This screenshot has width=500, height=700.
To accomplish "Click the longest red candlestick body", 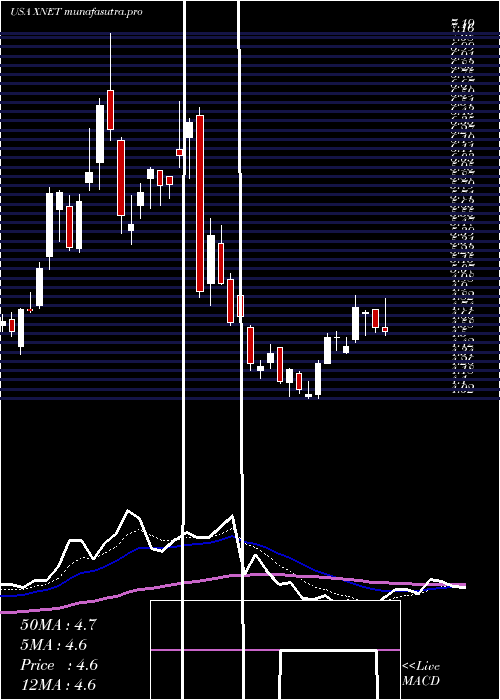I will (x=200, y=204).
